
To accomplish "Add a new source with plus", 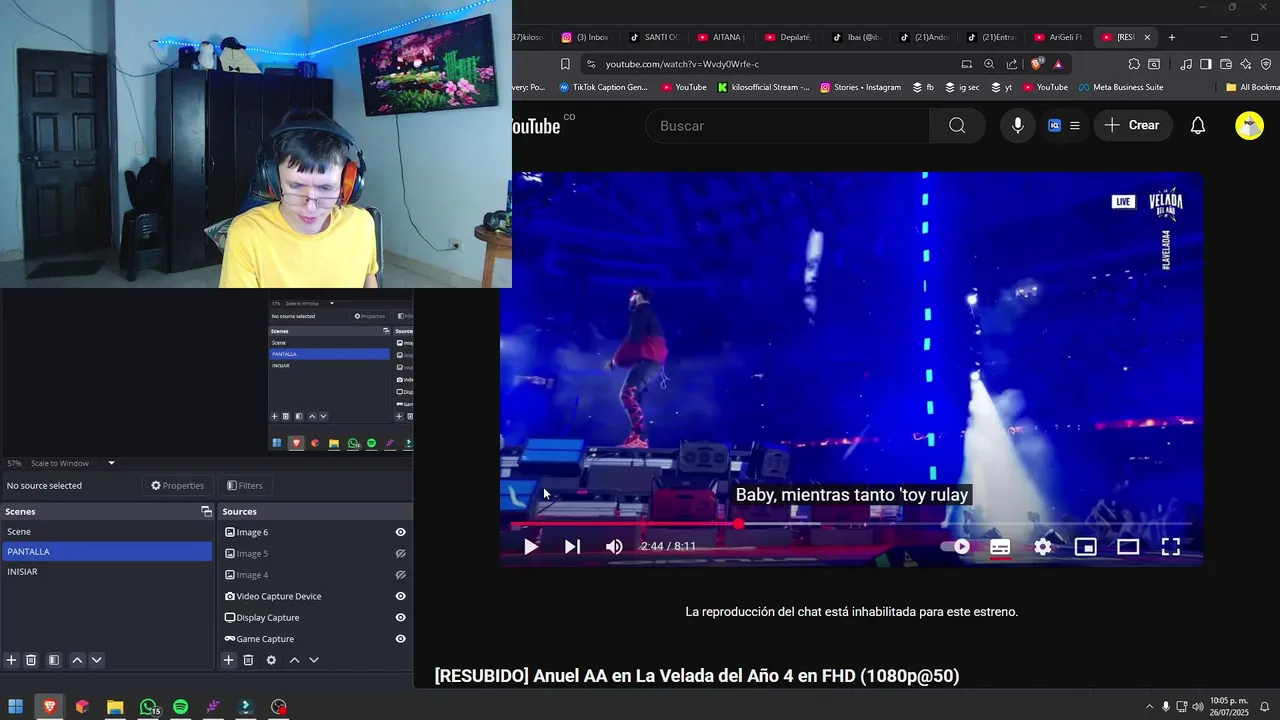I will [229, 660].
